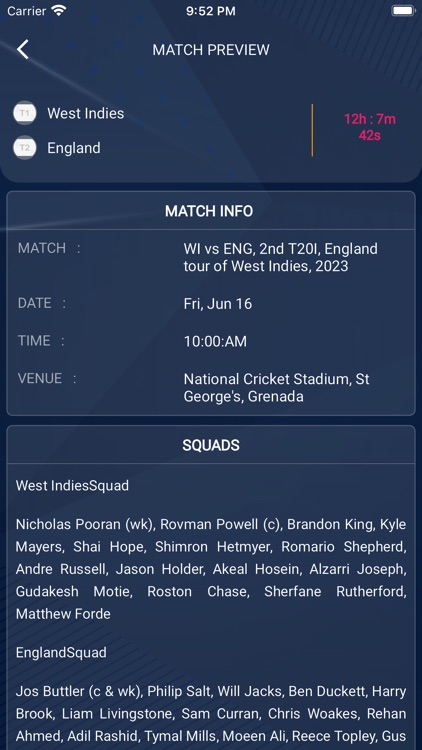Tap the battery icon in status bar

click(x=403, y=11)
